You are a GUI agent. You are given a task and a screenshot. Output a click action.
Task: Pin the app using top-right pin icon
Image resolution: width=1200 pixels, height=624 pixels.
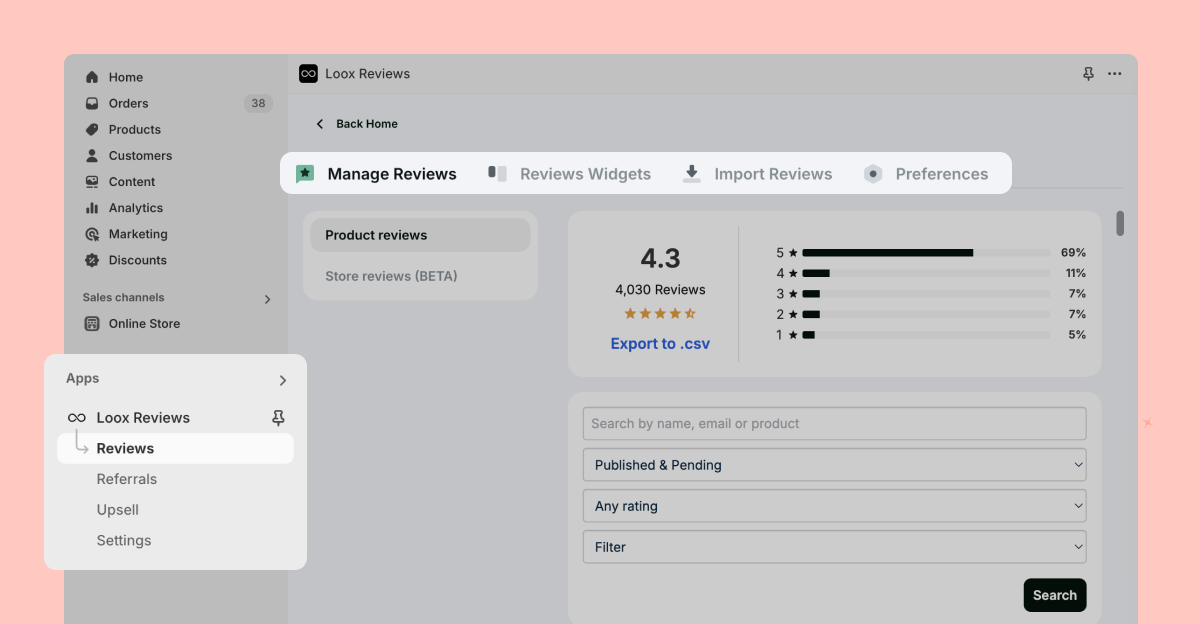pyautogui.click(x=1088, y=74)
